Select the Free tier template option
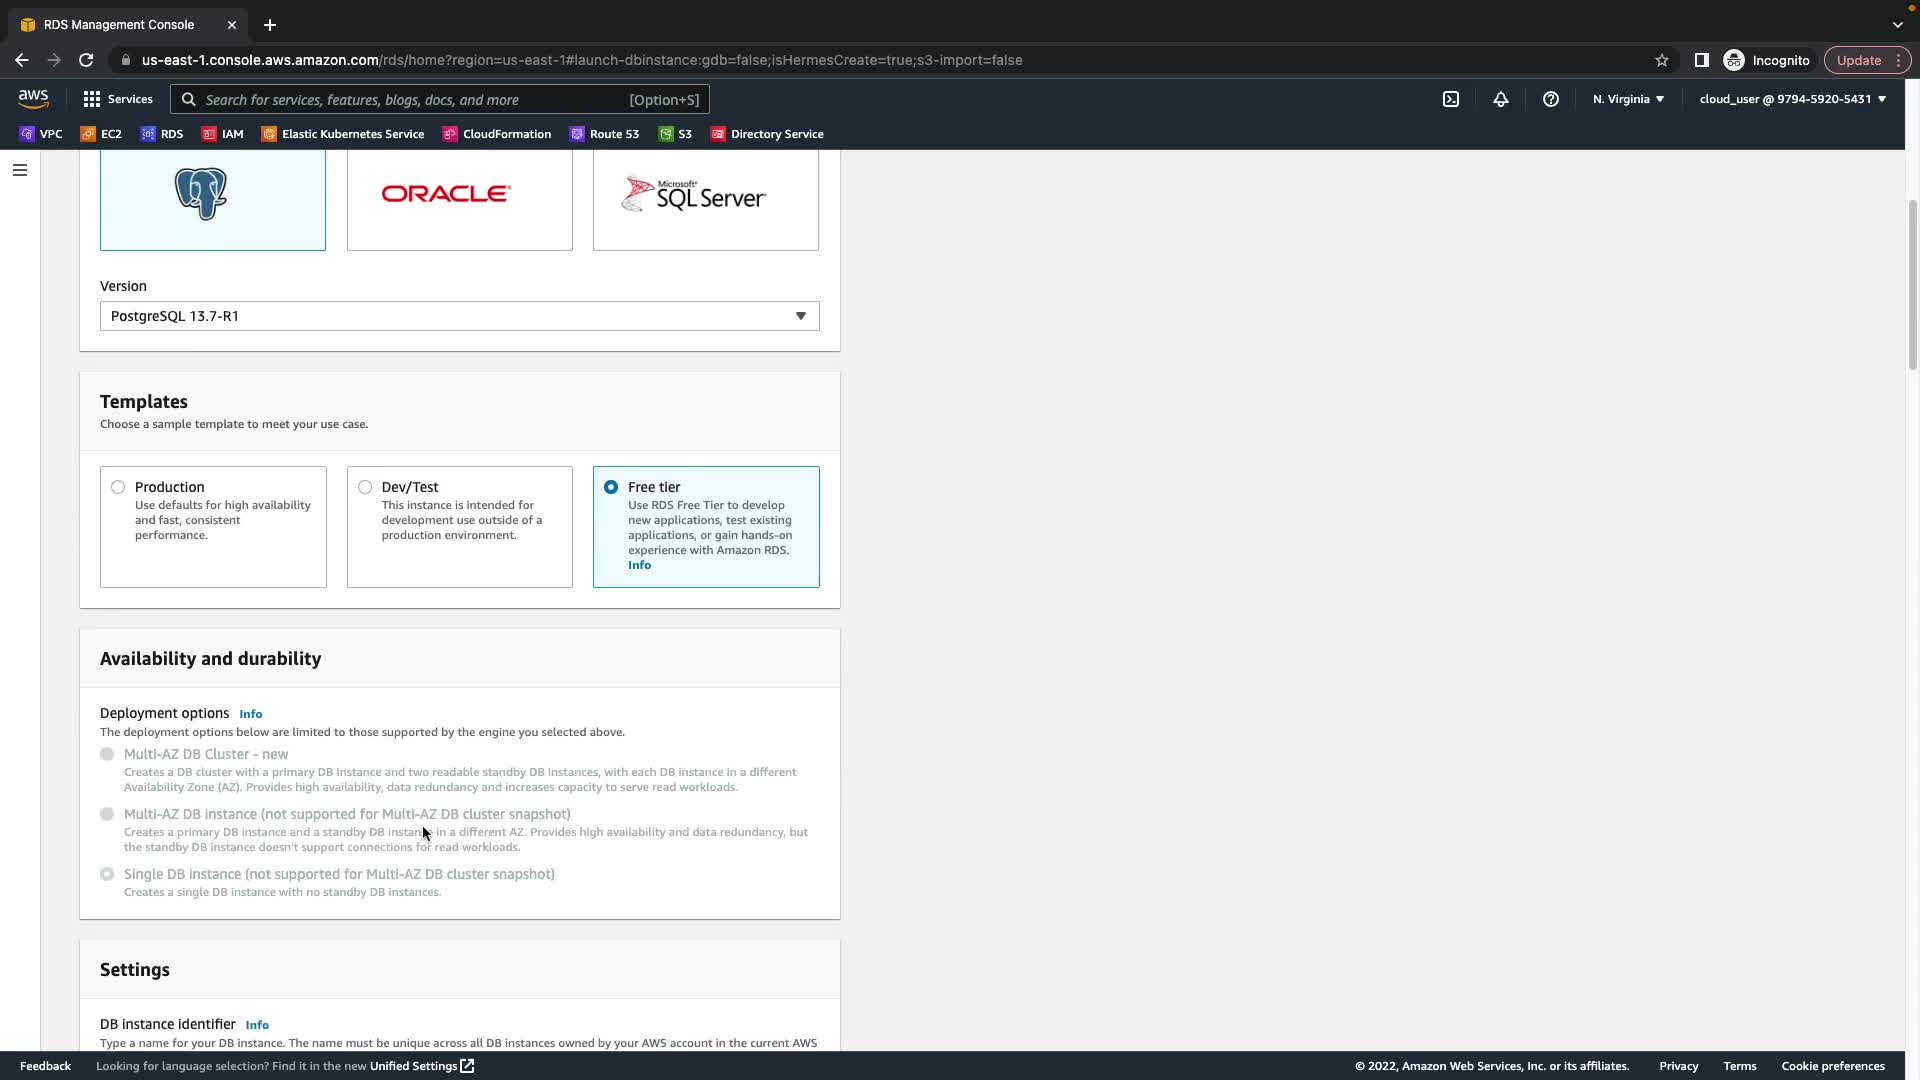The width and height of the screenshot is (1920, 1080). 611,487
